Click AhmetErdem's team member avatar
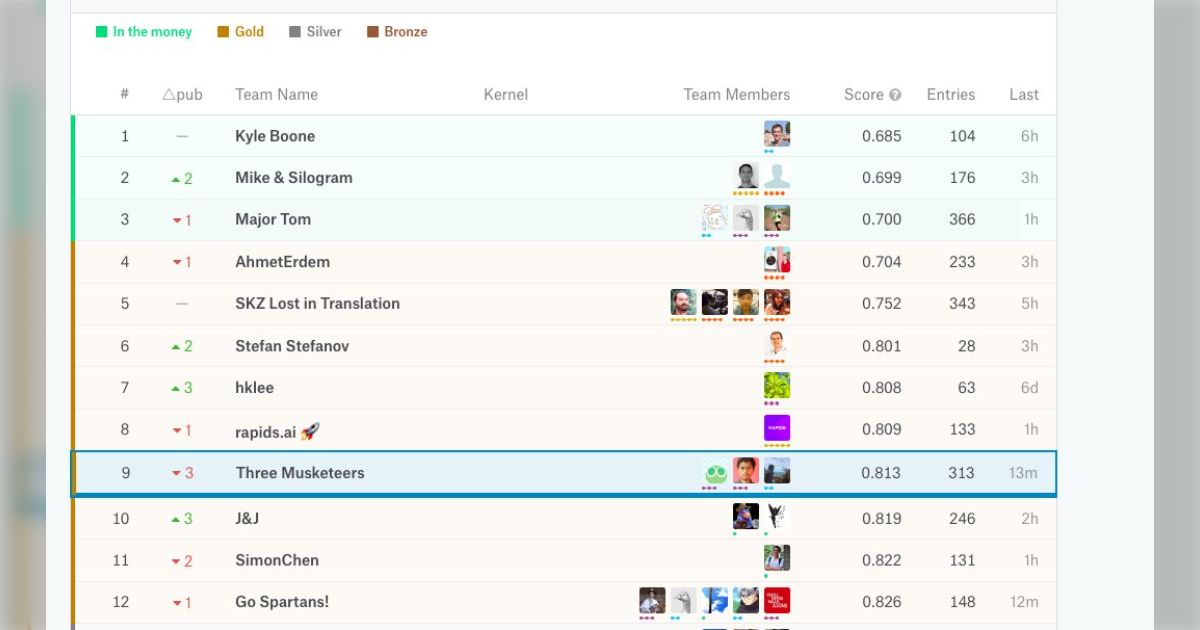This screenshot has width=1200, height=630. (777, 260)
